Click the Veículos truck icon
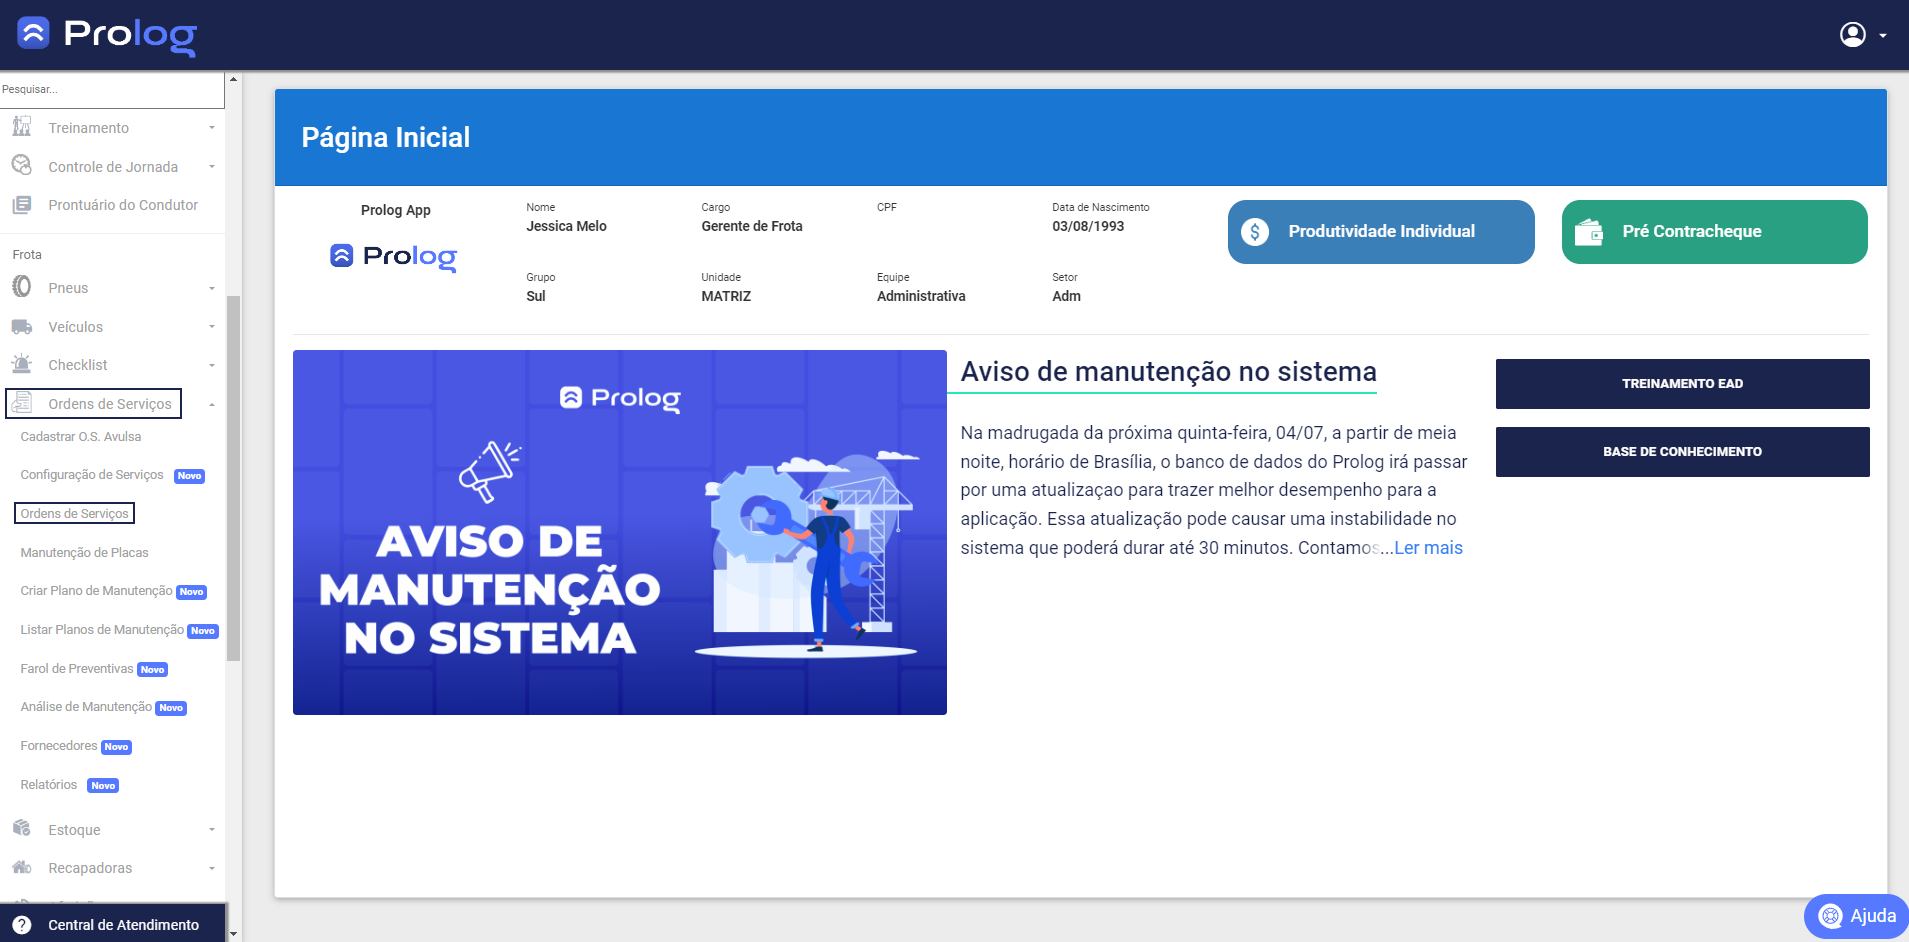This screenshot has width=1909, height=942. coord(21,327)
